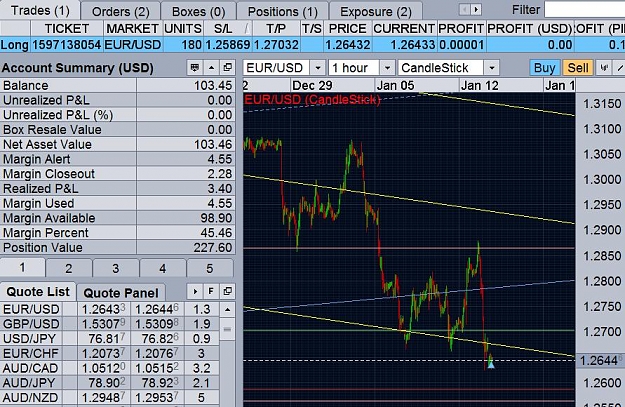Select trade ticket 1597138054
Screen dimensions: 625x407
(67, 45)
